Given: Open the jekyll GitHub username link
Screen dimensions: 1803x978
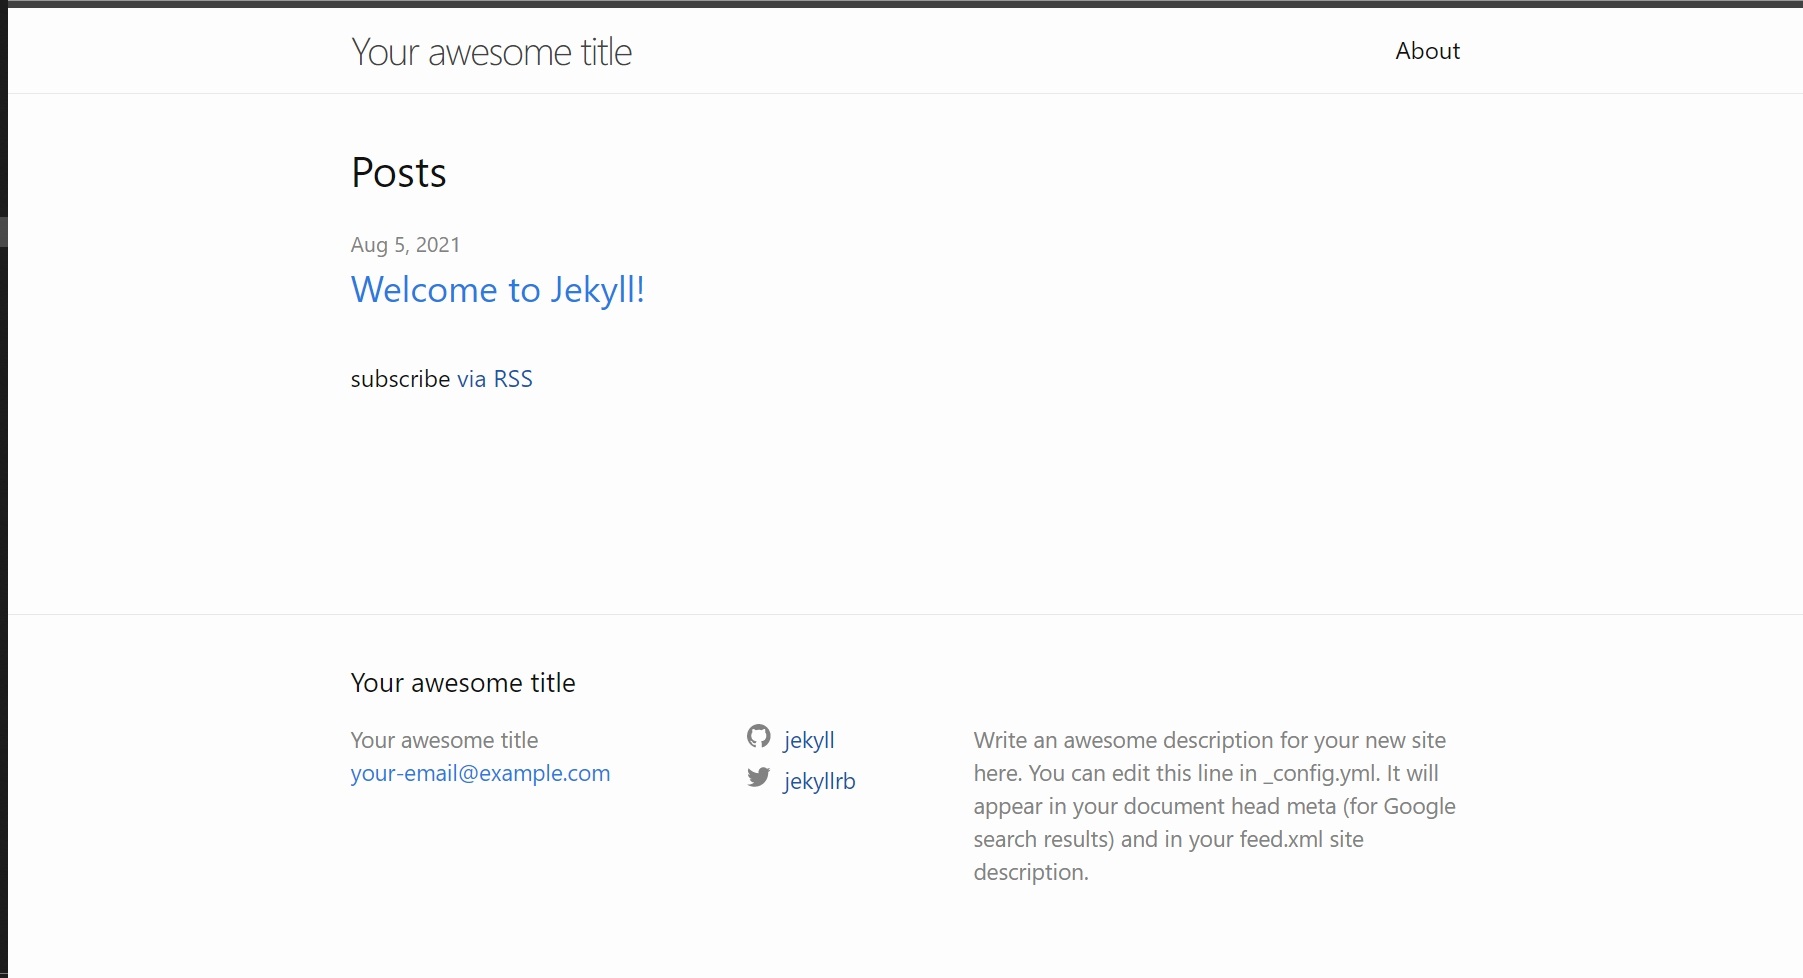Looking at the screenshot, I should pyautogui.click(x=808, y=740).
